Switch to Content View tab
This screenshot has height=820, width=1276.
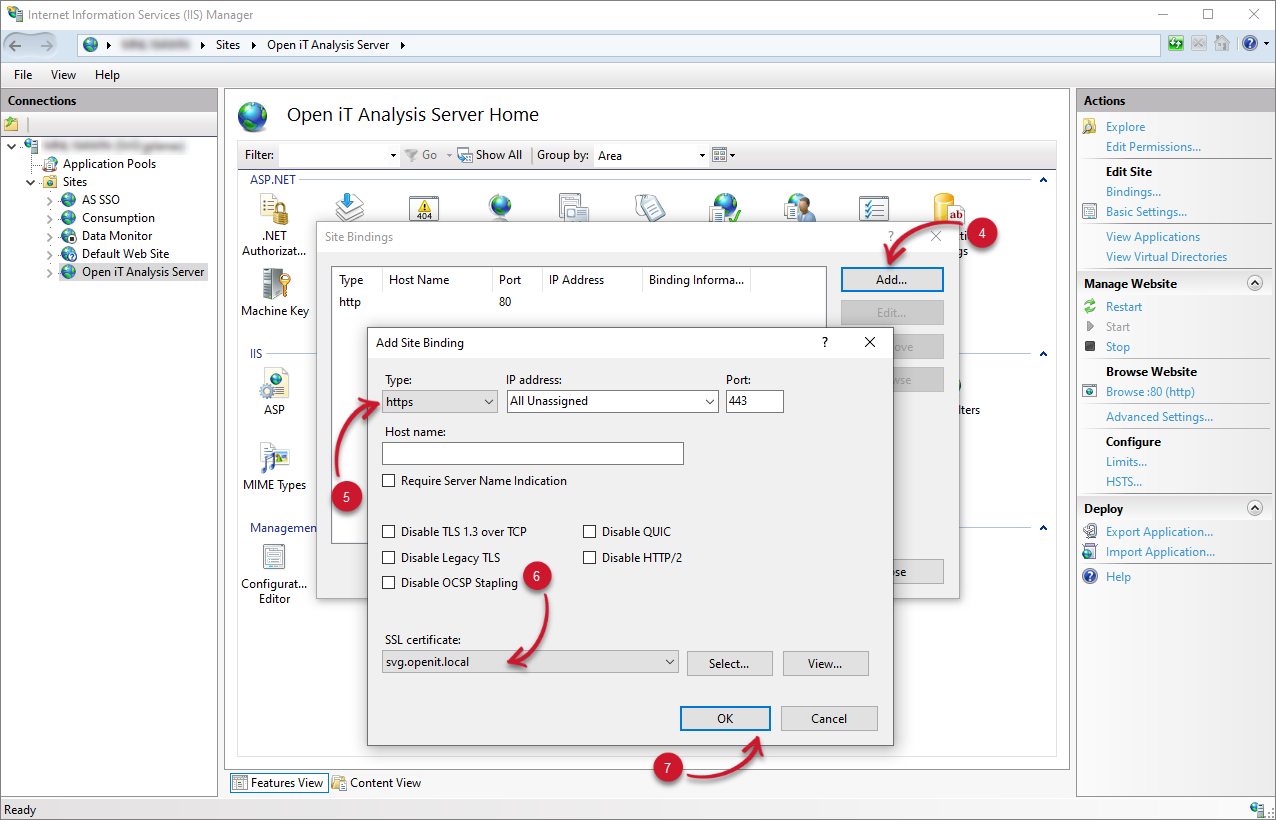(x=377, y=783)
